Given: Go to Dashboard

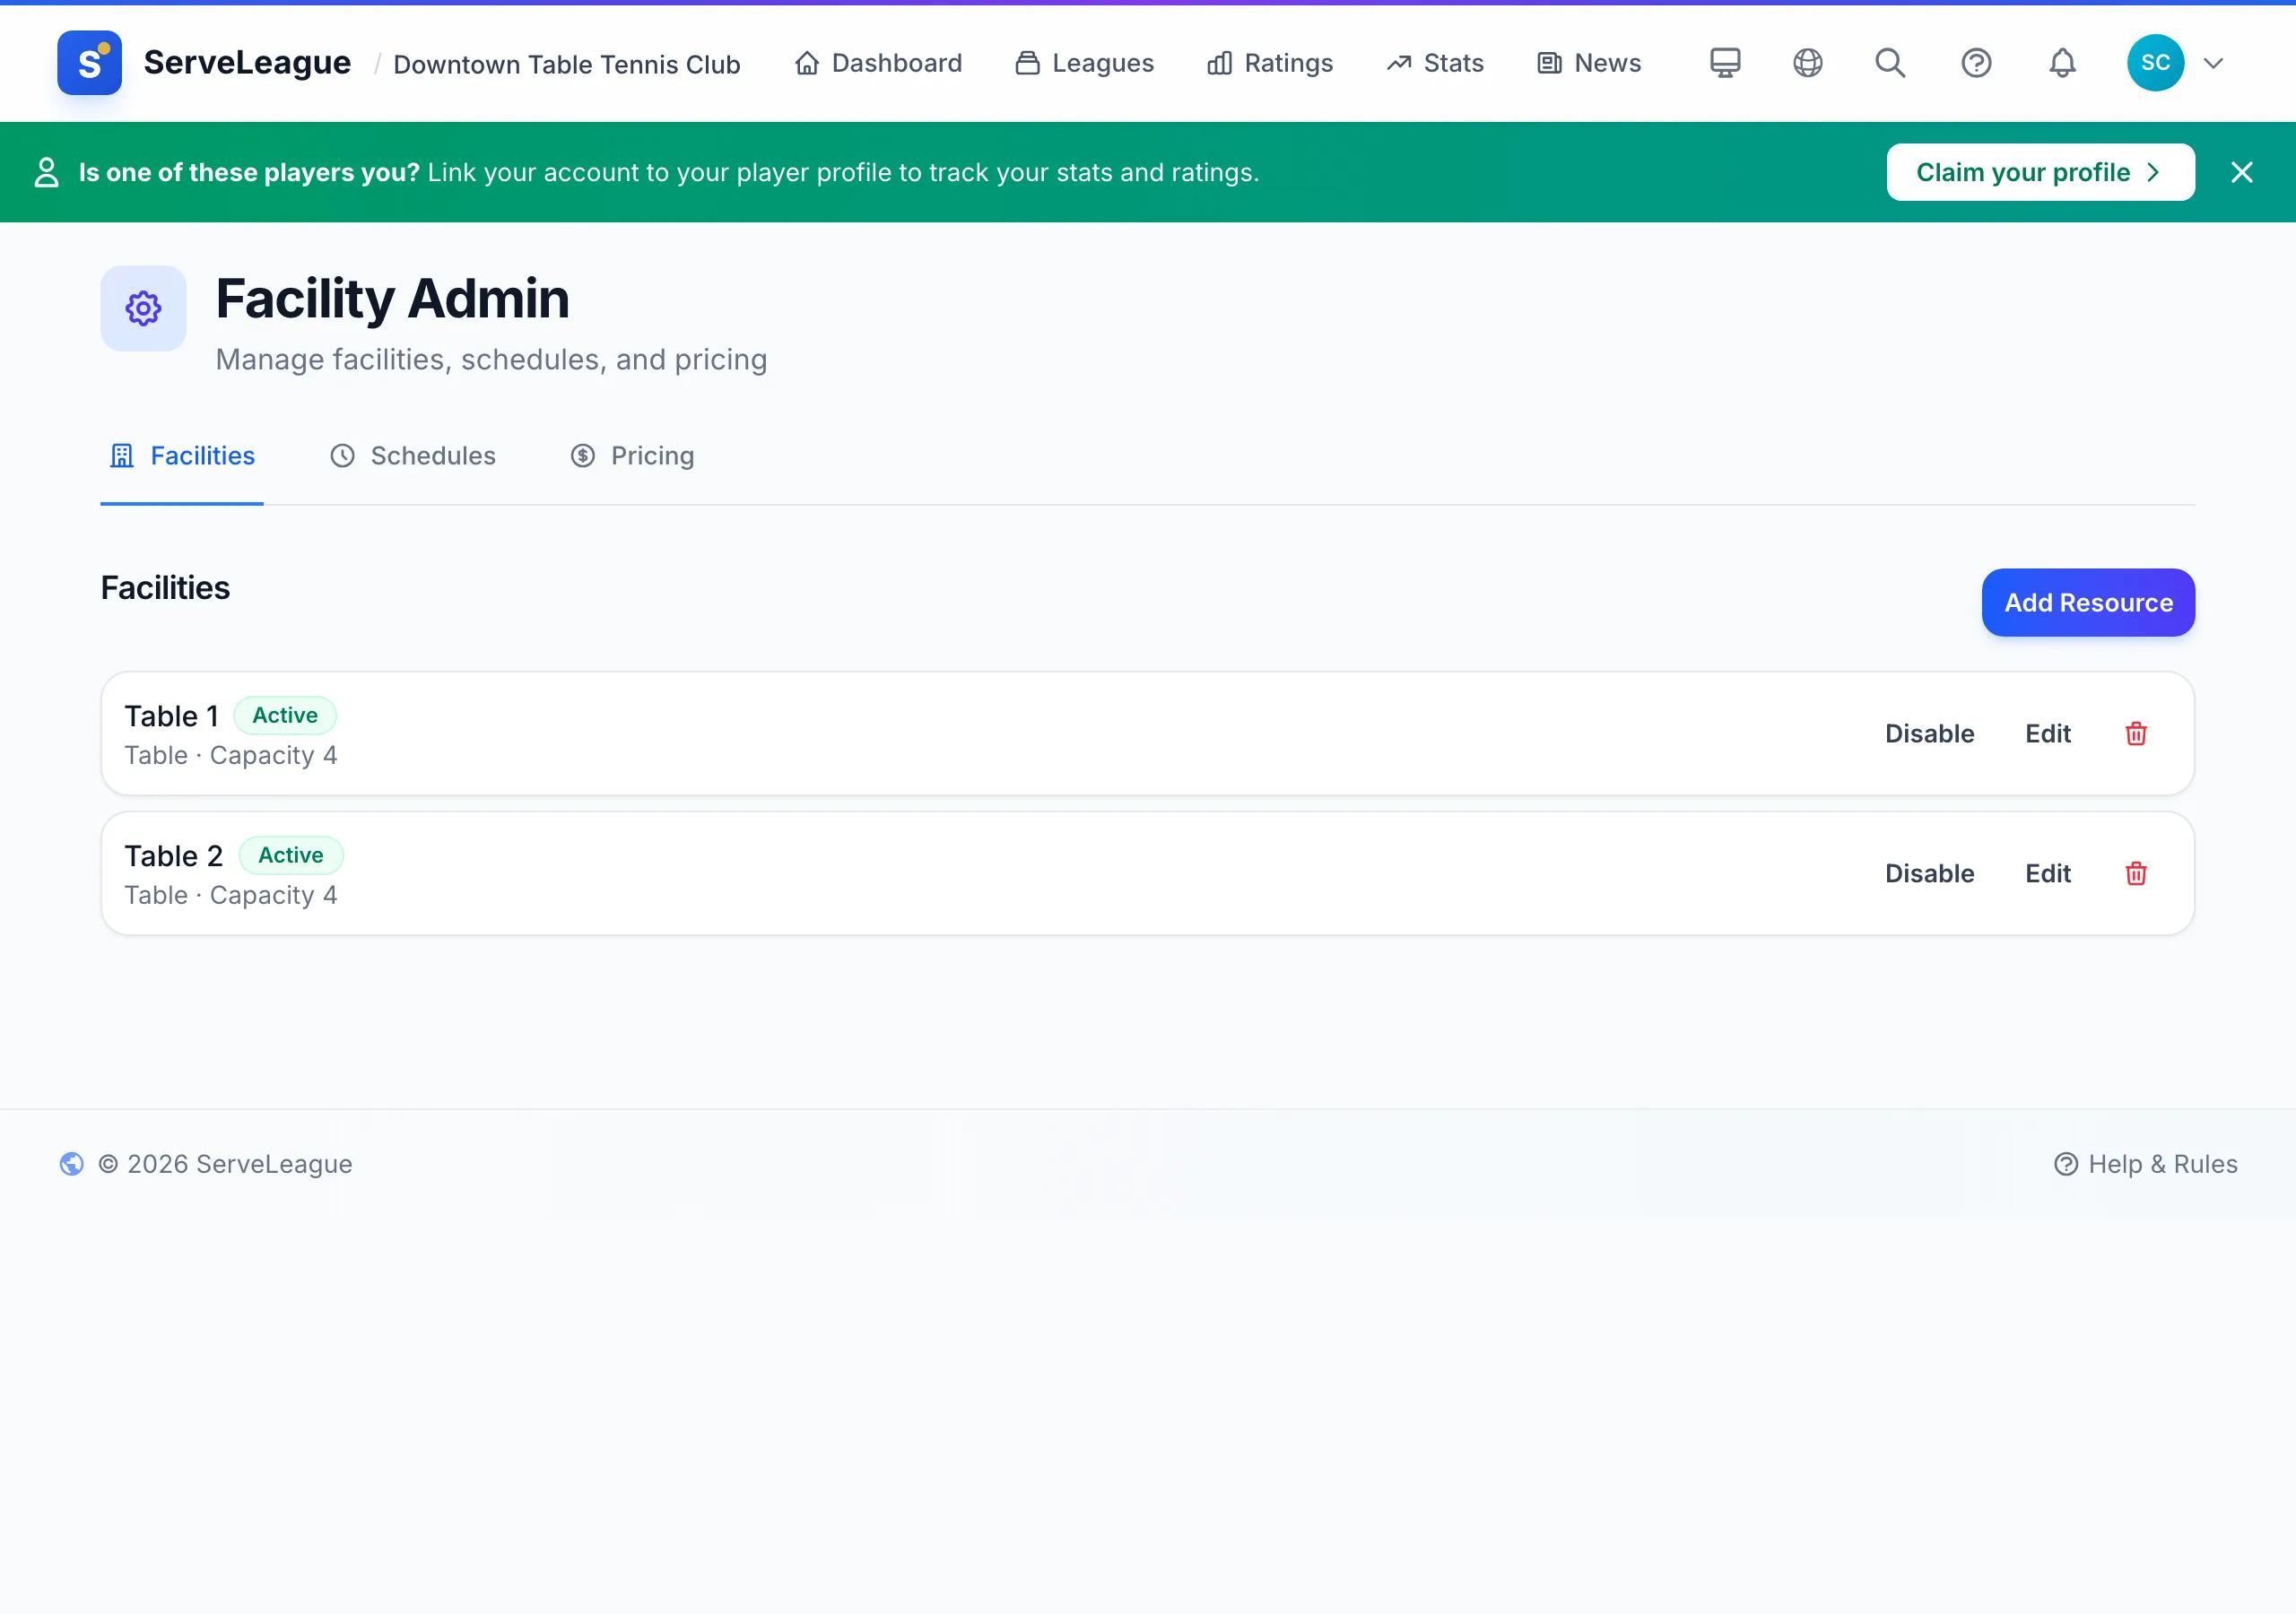Looking at the screenshot, I should (879, 63).
